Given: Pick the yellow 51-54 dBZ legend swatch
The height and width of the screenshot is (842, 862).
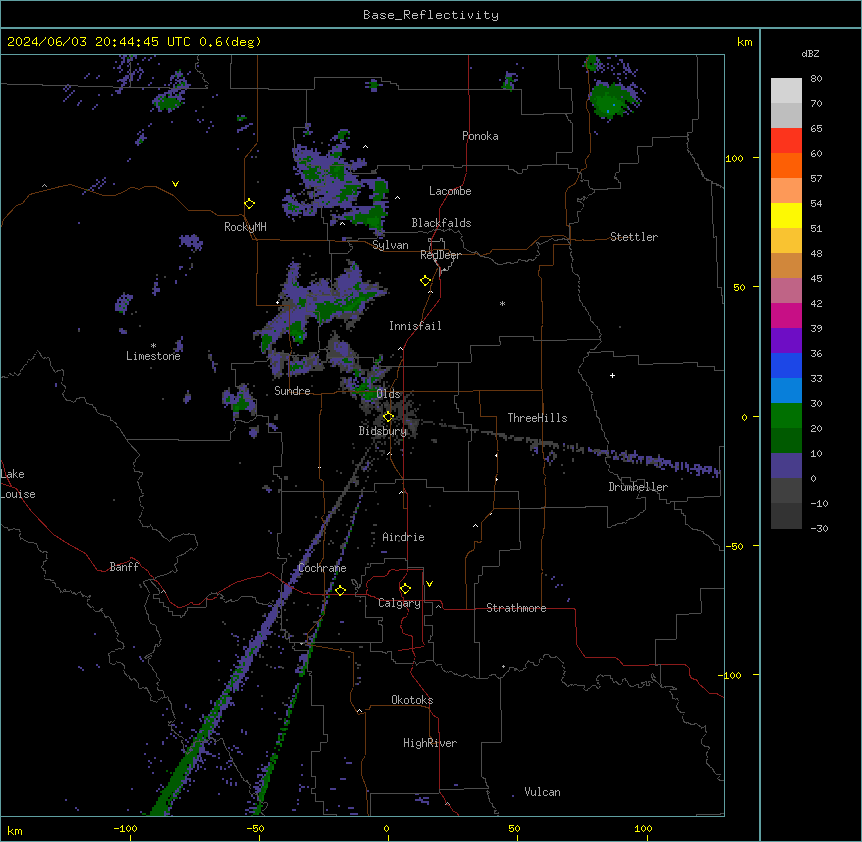Looking at the screenshot, I should click(786, 215).
